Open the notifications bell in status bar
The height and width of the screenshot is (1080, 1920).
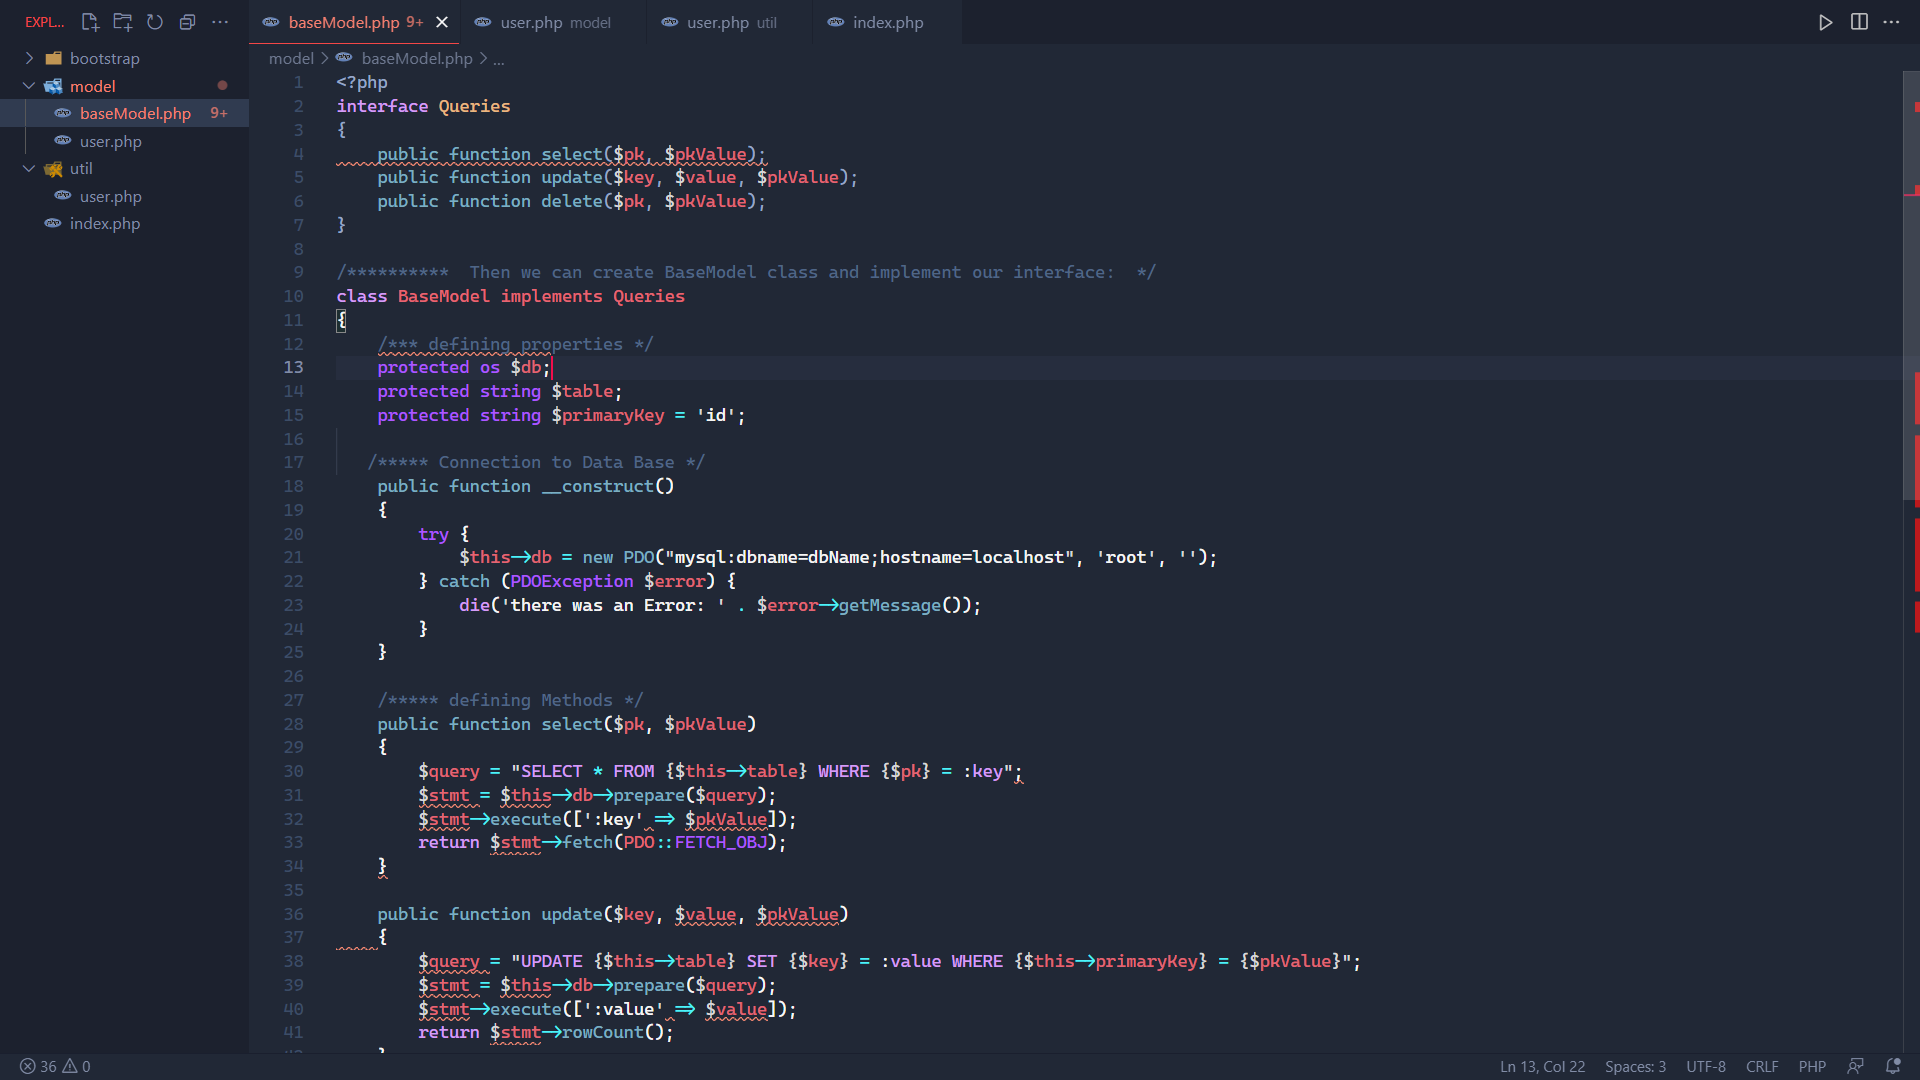[1893, 1066]
